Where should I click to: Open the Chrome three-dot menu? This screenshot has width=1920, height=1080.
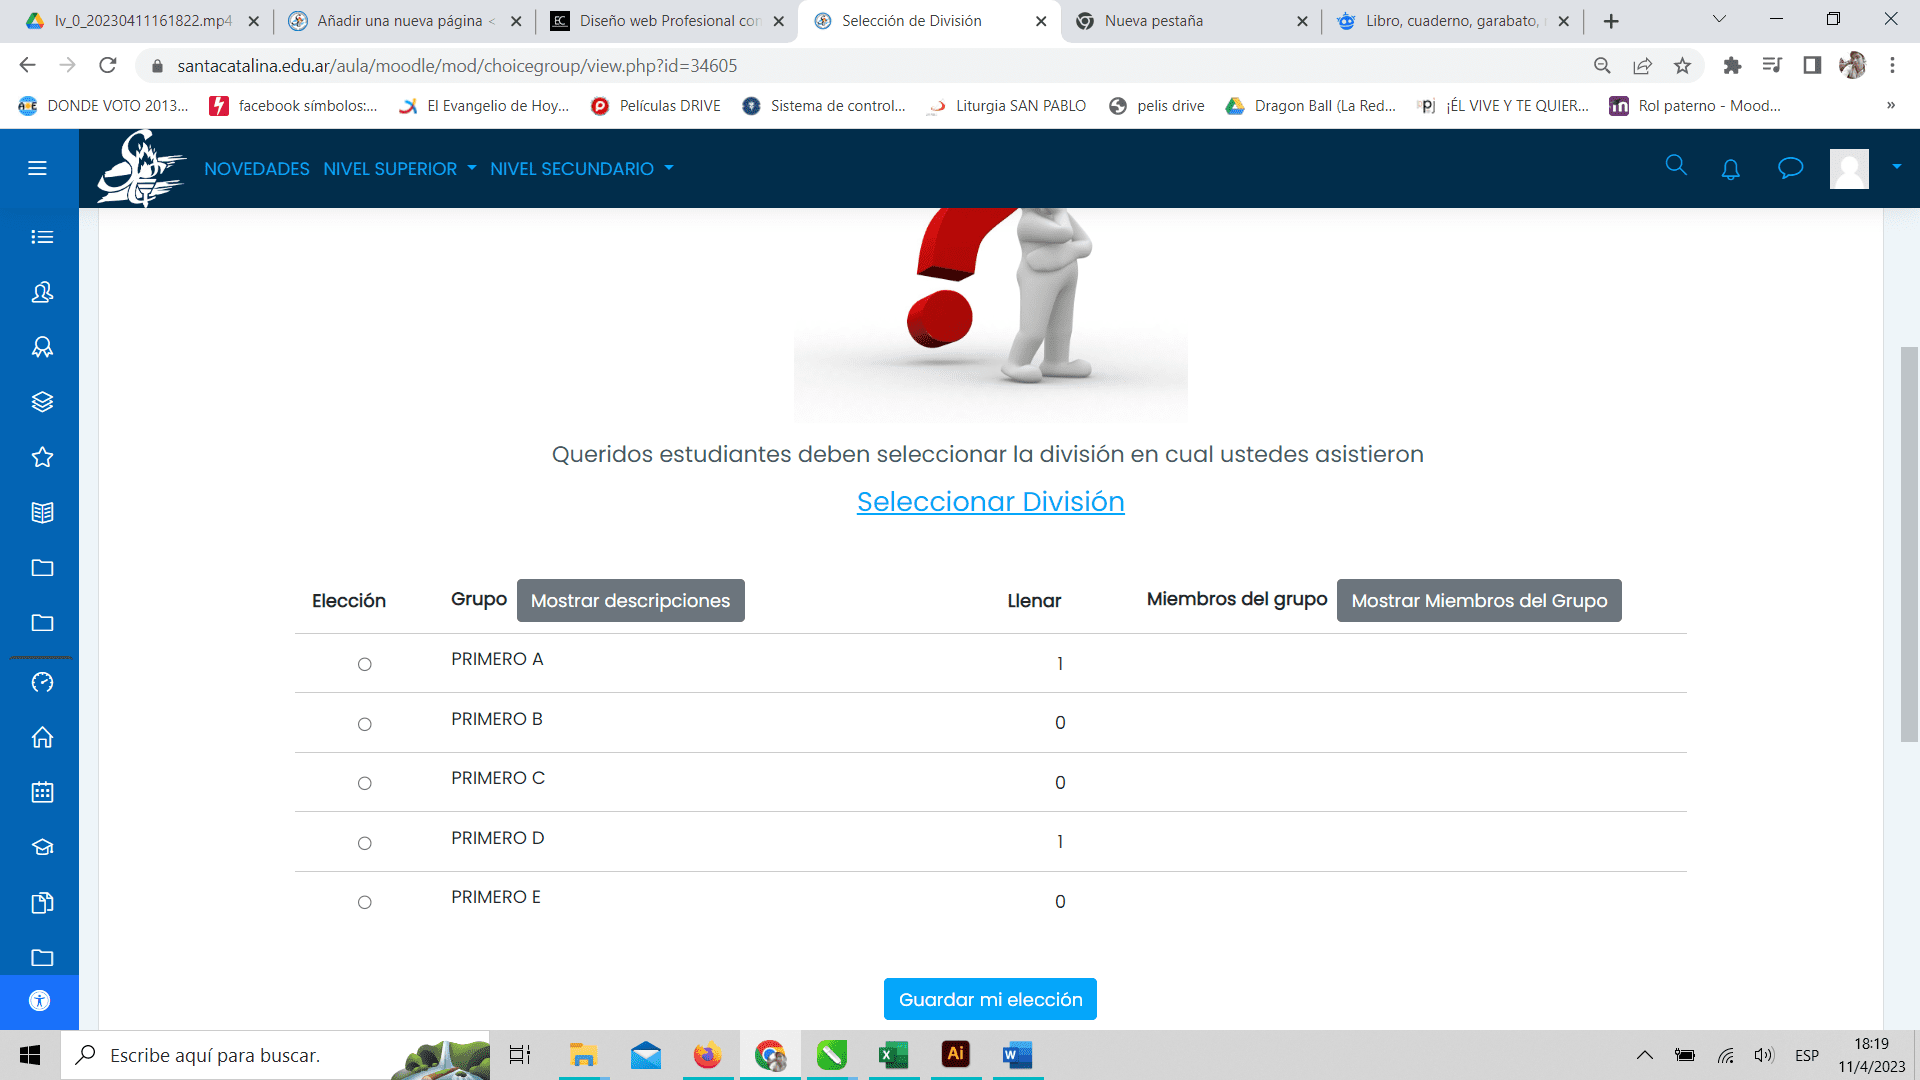point(1892,65)
